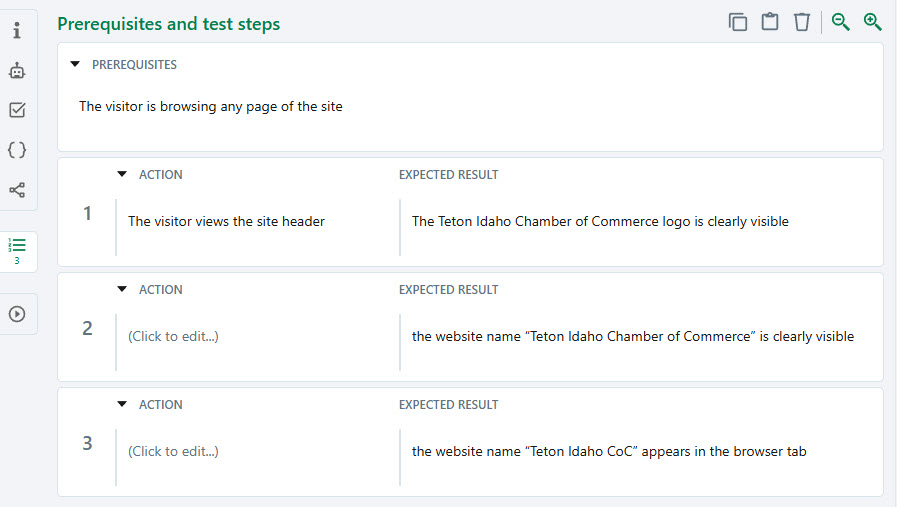Edit the empty action field of step 3

pos(173,452)
